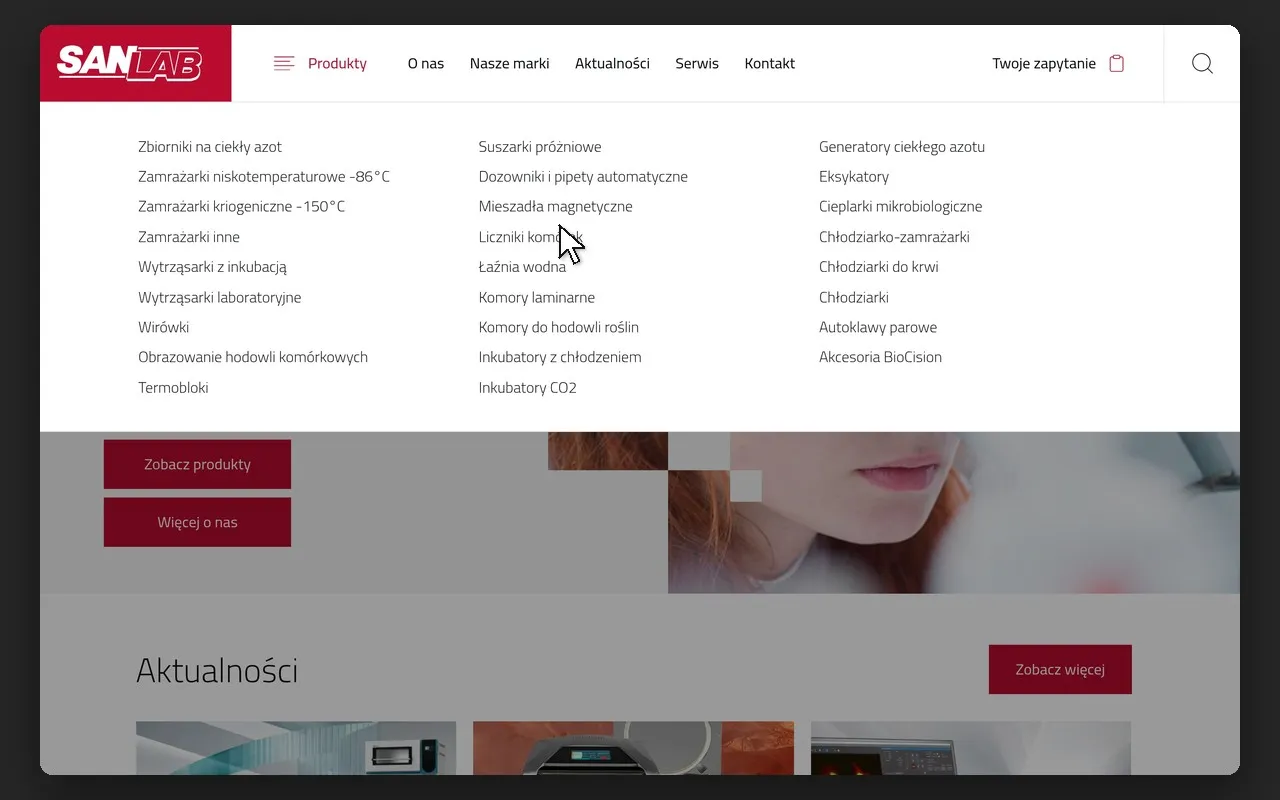Click the SANLAB logo
The height and width of the screenshot is (800, 1280).
[130, 63]
